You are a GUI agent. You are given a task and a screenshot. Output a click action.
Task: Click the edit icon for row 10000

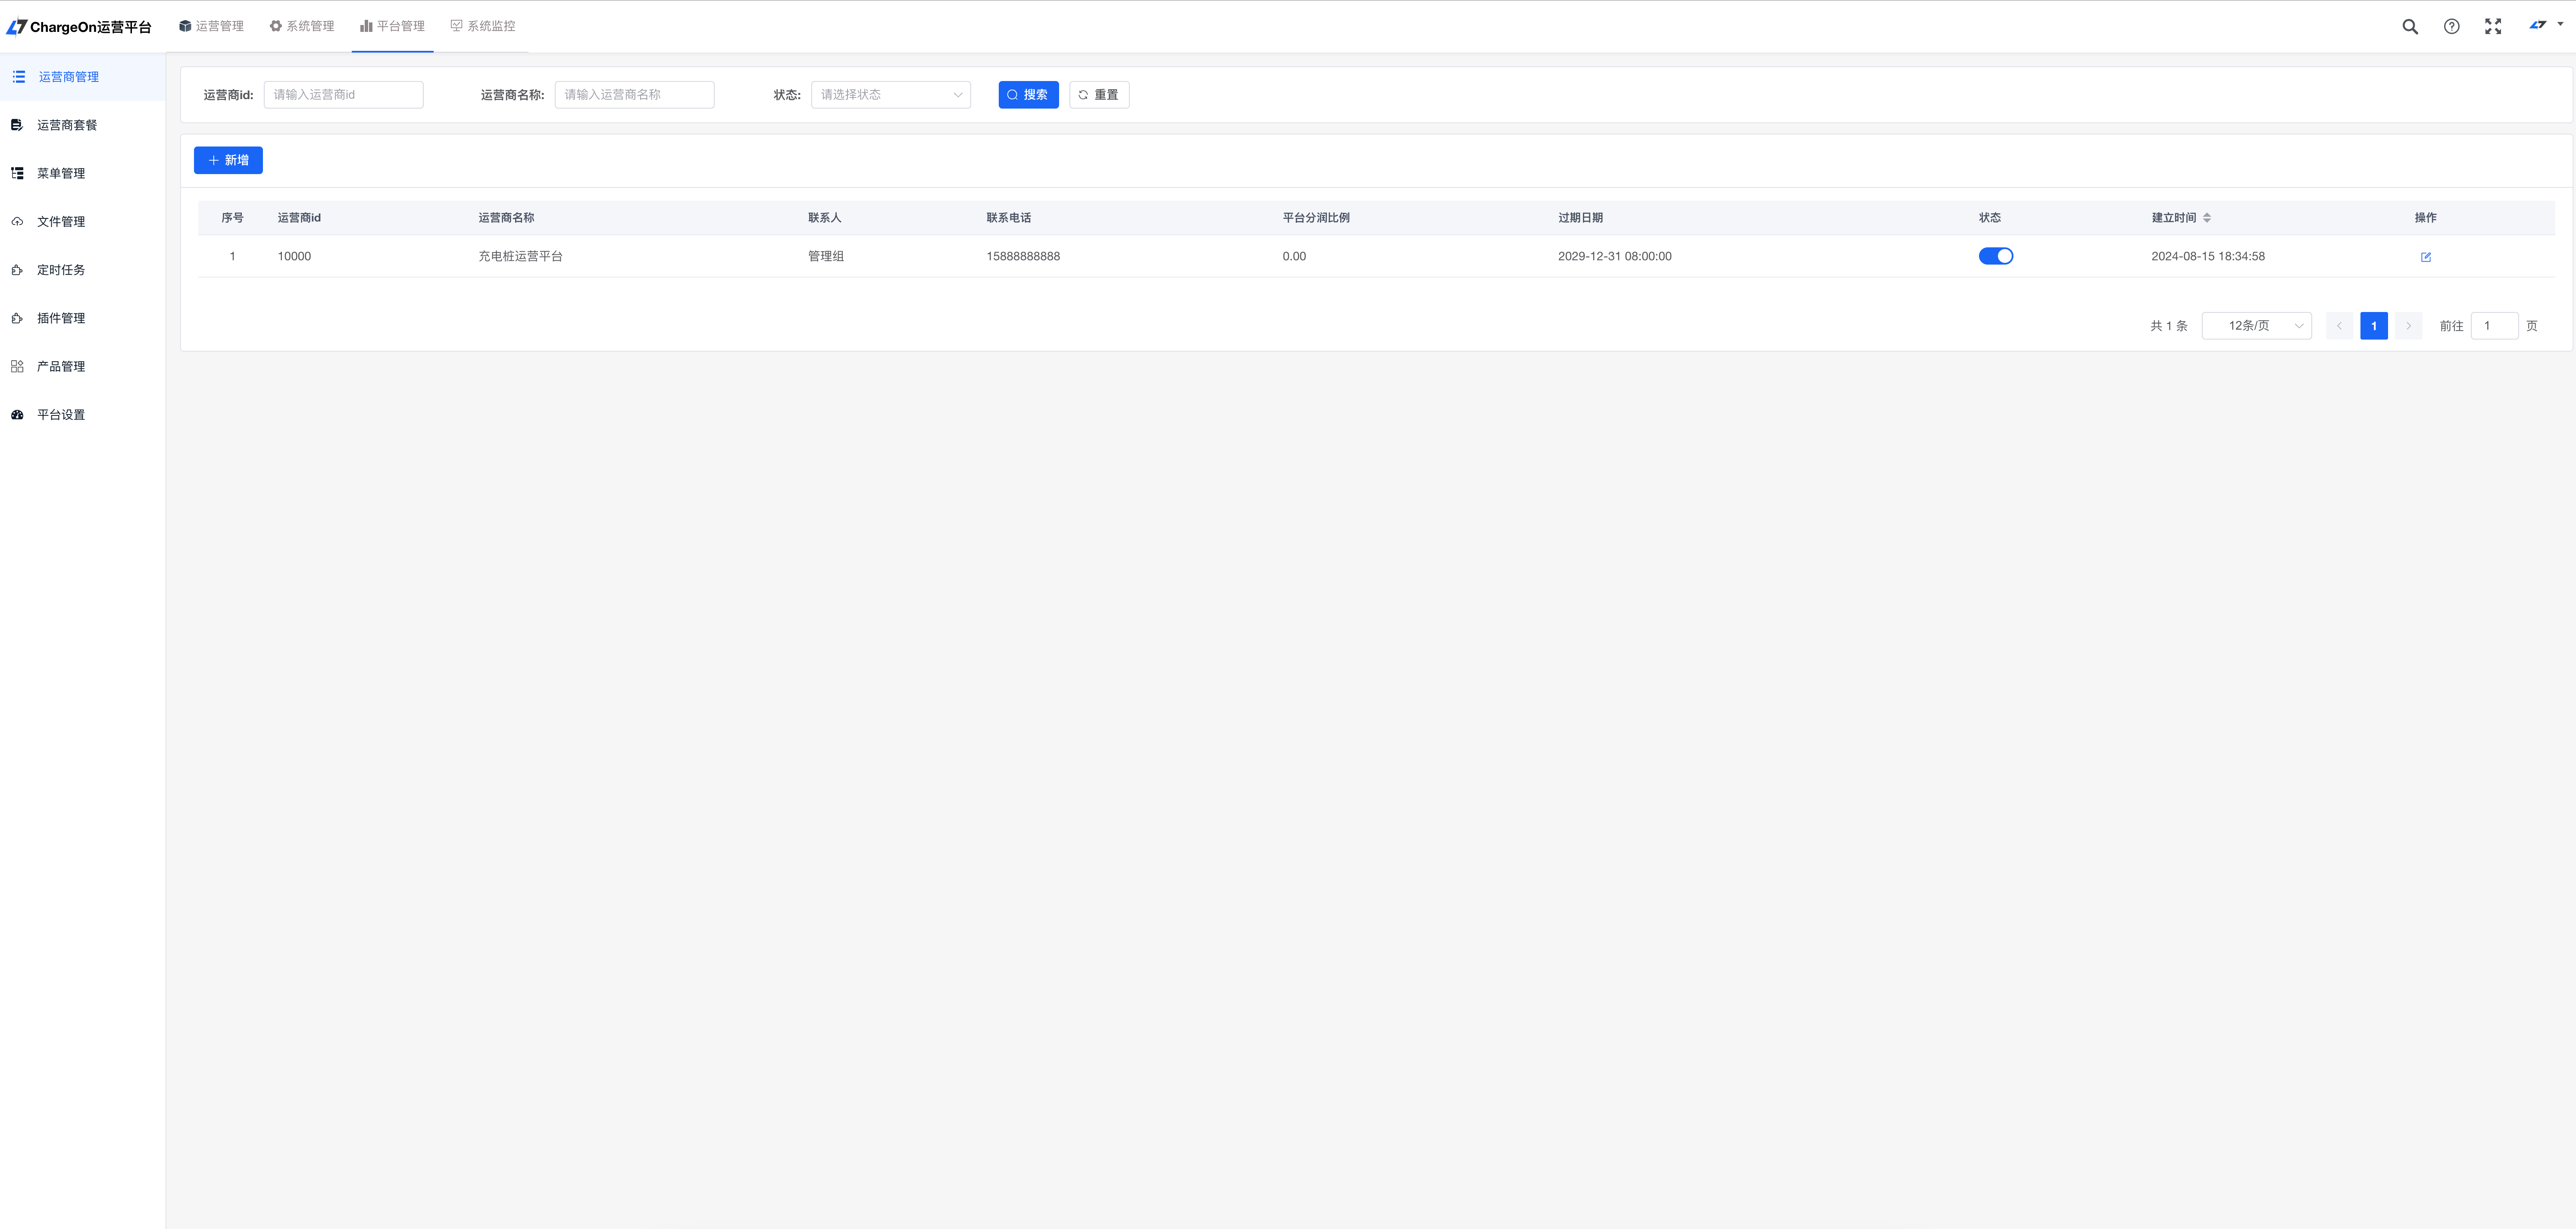(2425, 257)
